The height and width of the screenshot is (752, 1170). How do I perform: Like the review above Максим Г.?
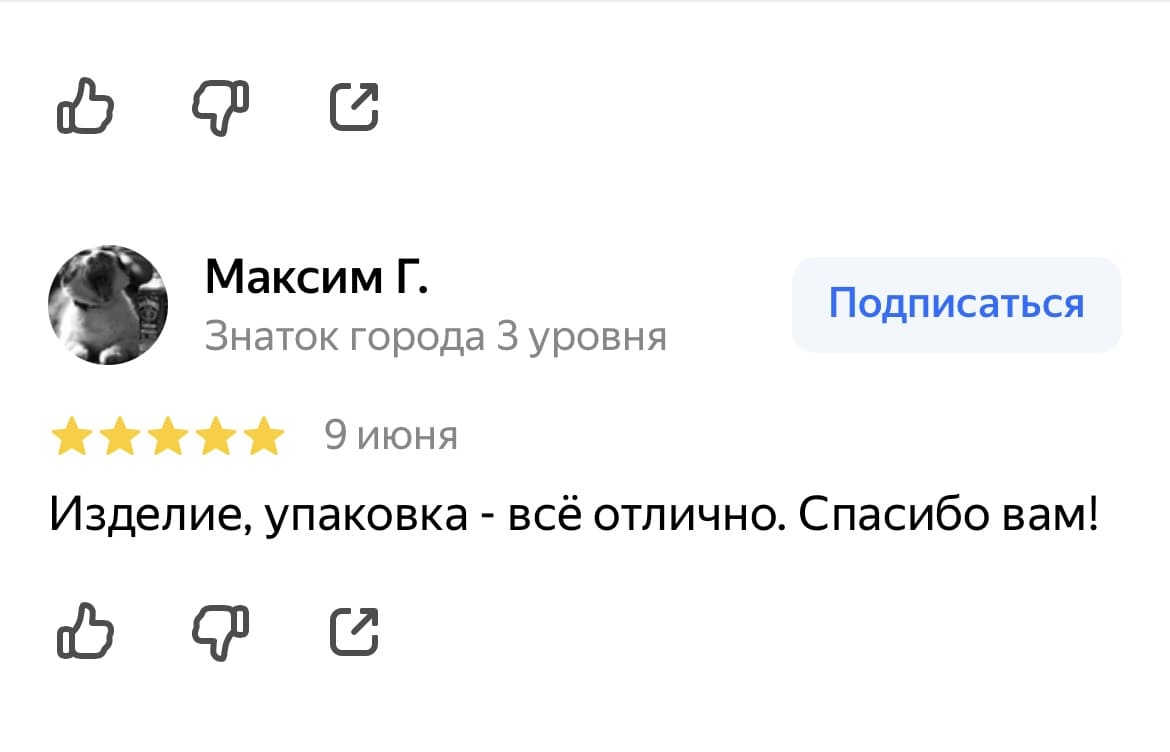[x=85, y=107]
